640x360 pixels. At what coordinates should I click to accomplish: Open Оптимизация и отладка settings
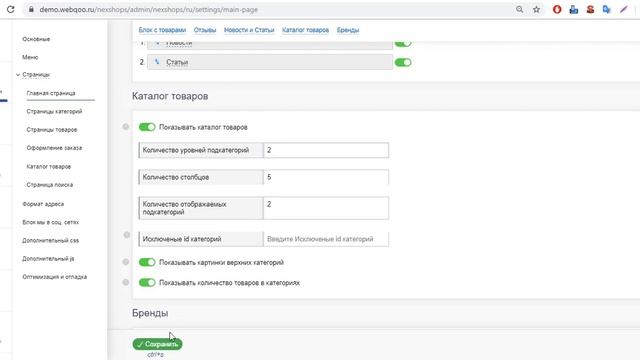[x=55, y=277]
